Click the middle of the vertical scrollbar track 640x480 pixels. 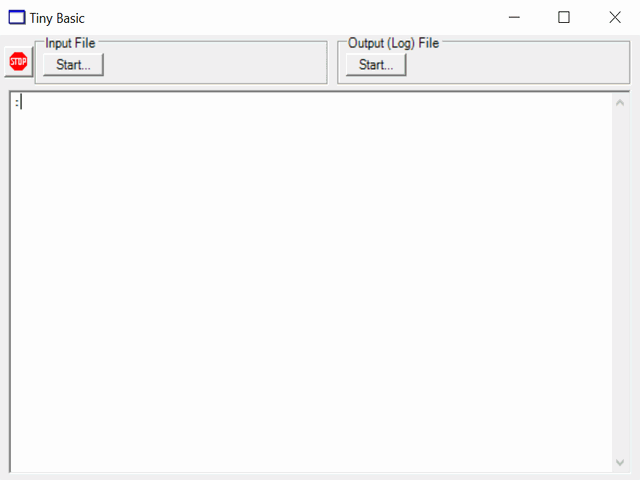coord(620,282)
